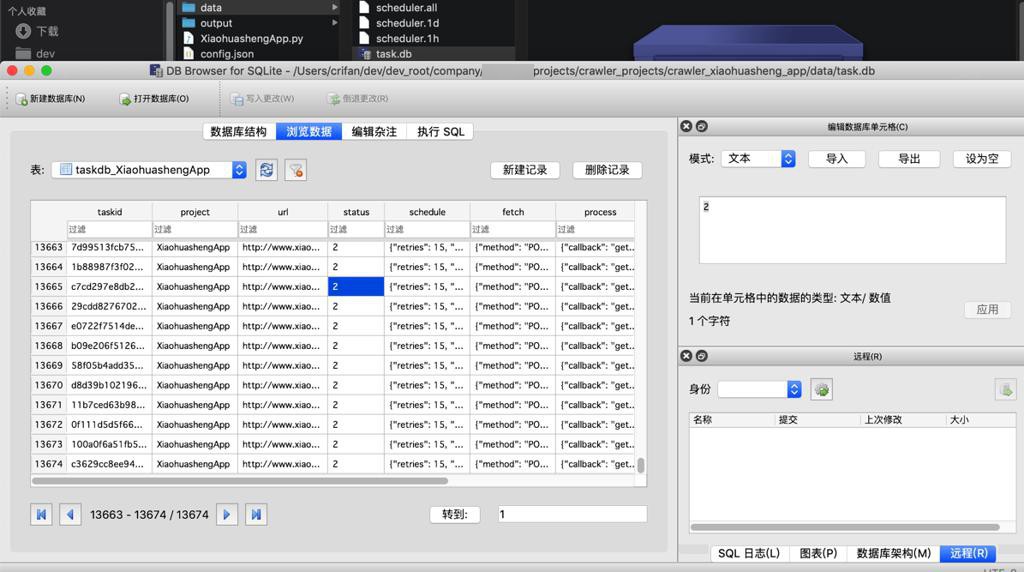Select the dev folder in Finder sidebar
Screen dimensions: 1024x572
pyautogui.click(x=36, y=54)
